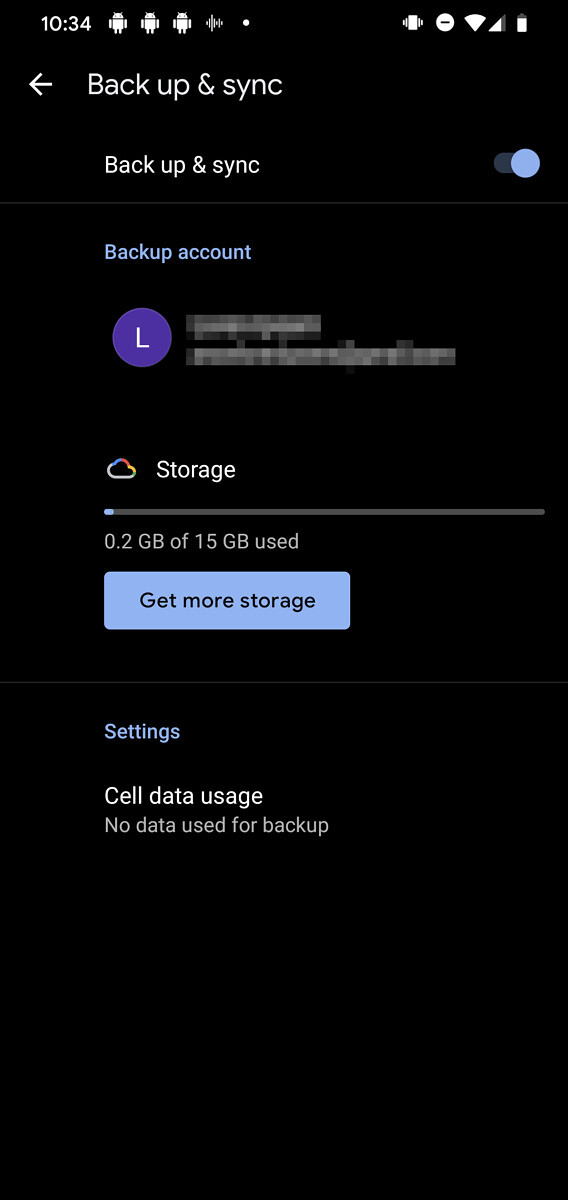568x1200 pixels.
Task: Click the Get more storage button
Action: pos(227,600)
